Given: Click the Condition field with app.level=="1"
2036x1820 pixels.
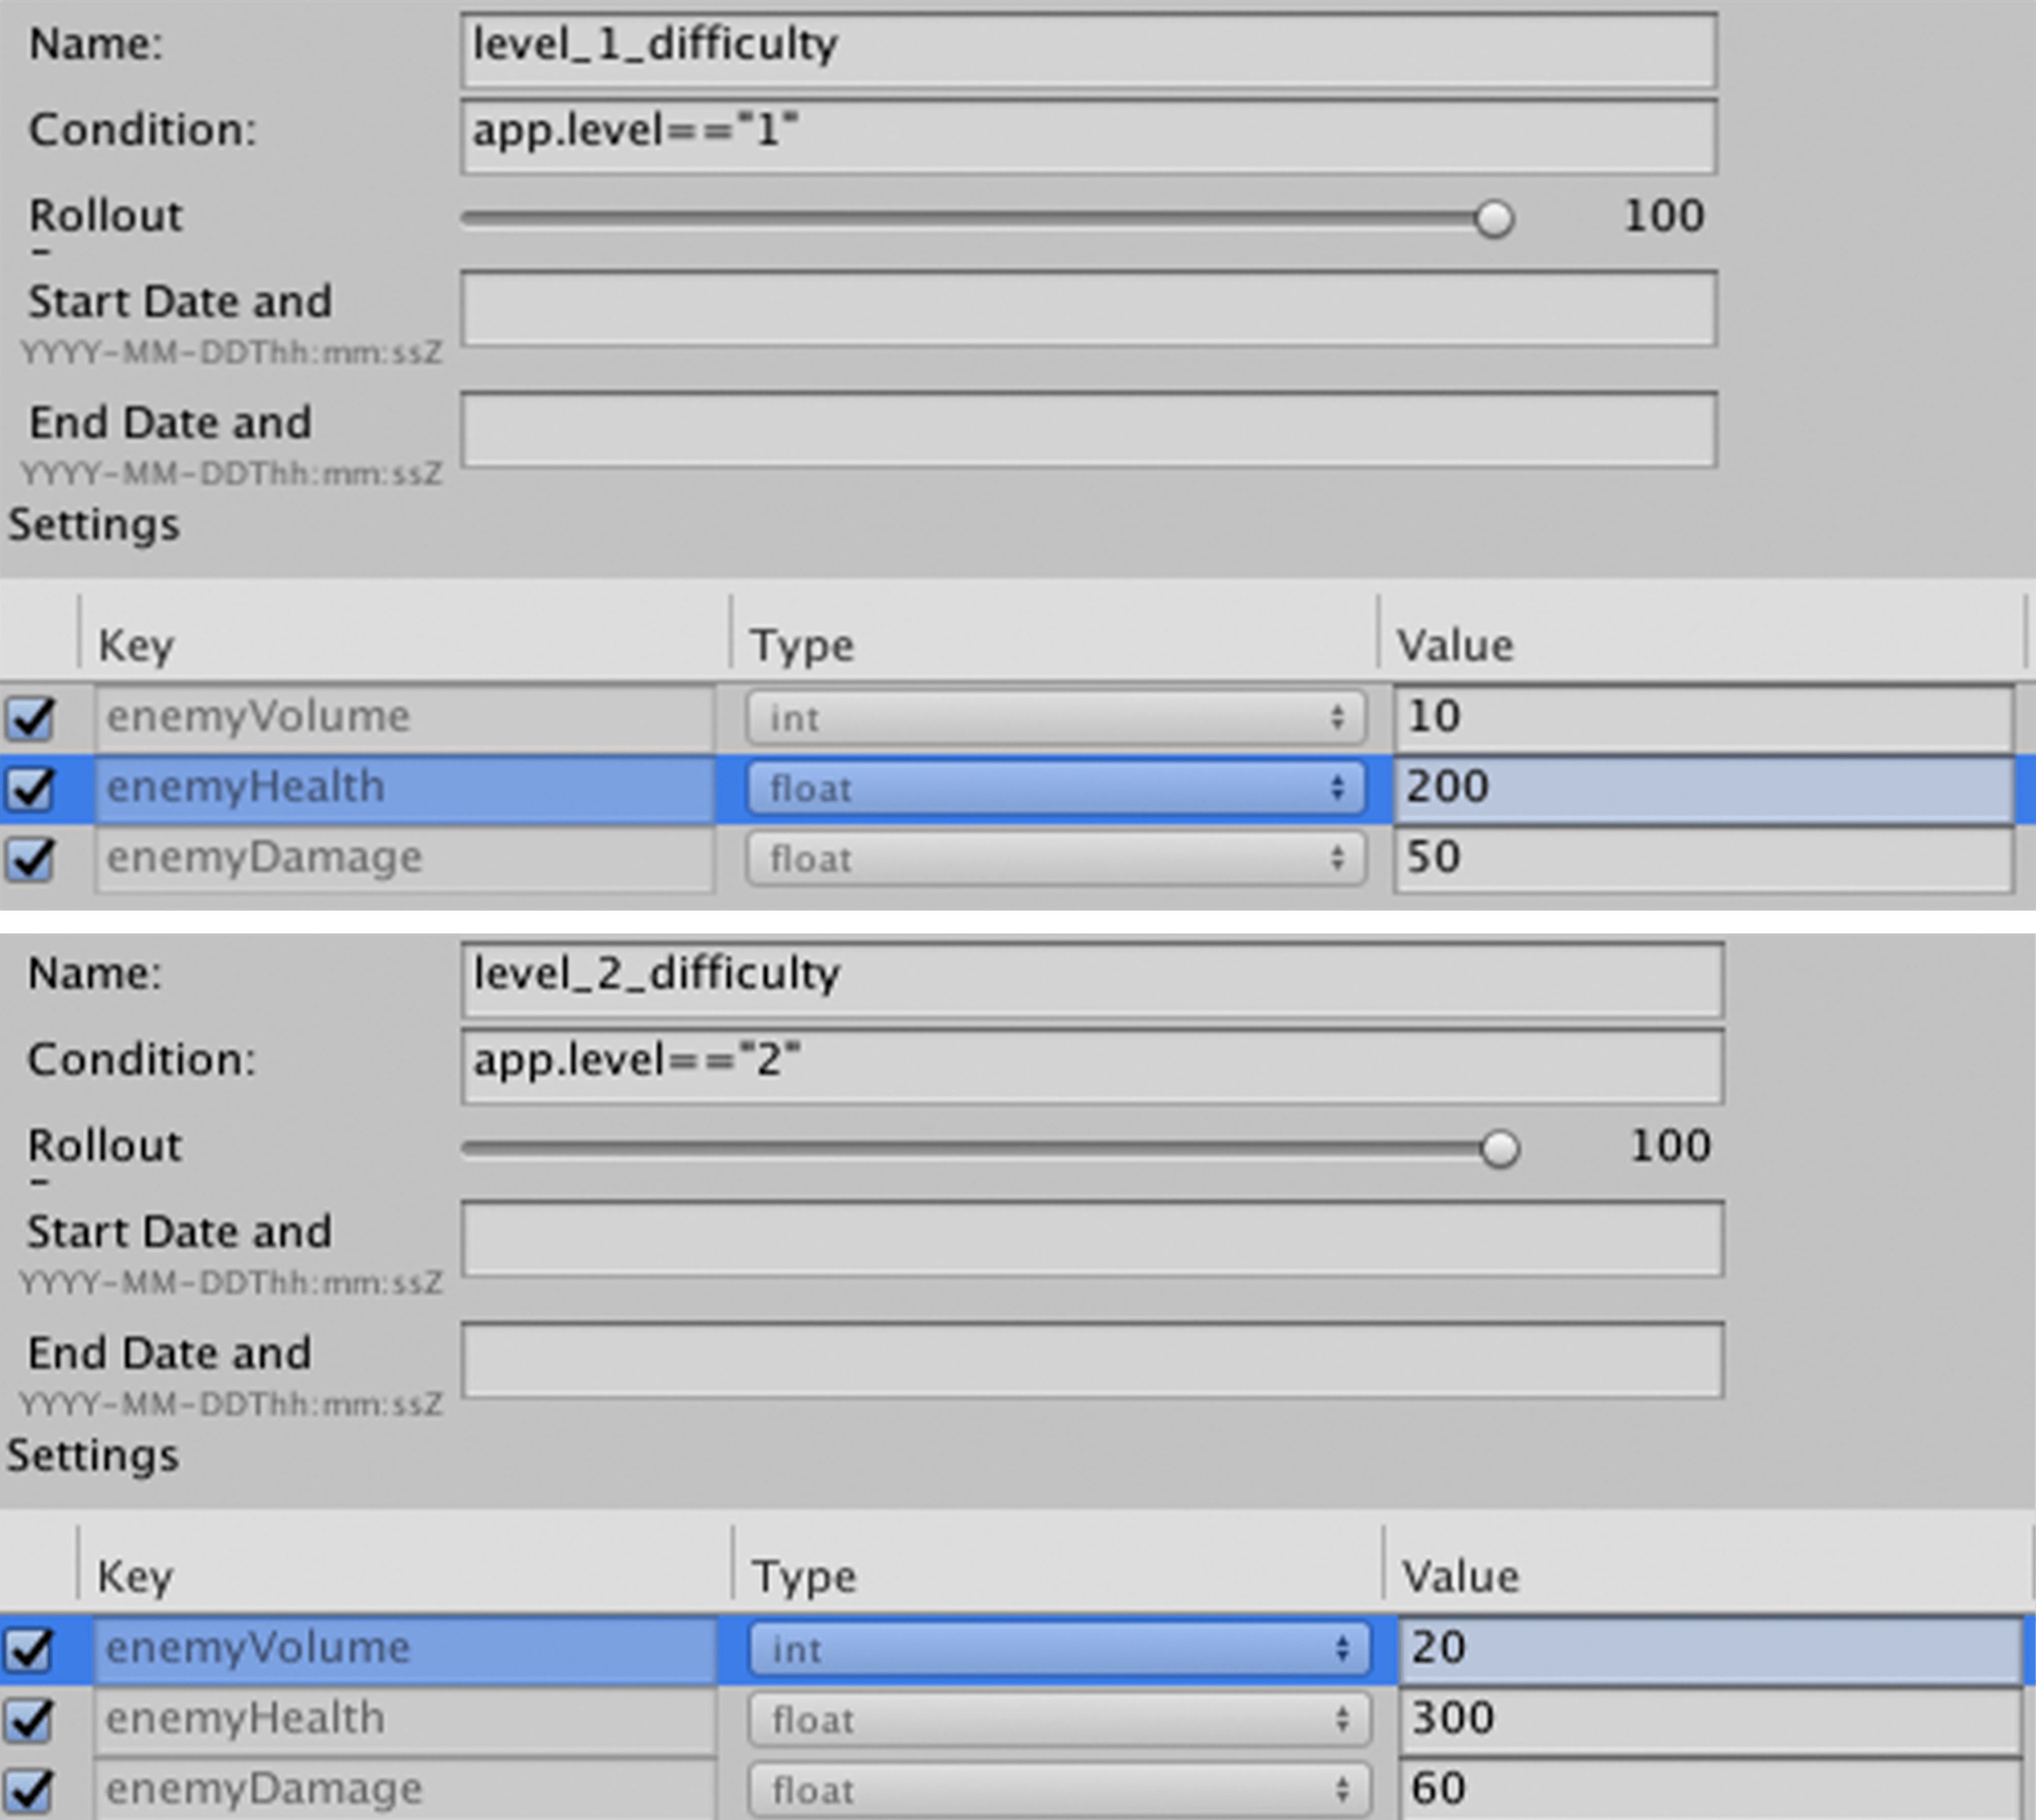Looking at the screenshot, I should click(x=1089, y=136).
